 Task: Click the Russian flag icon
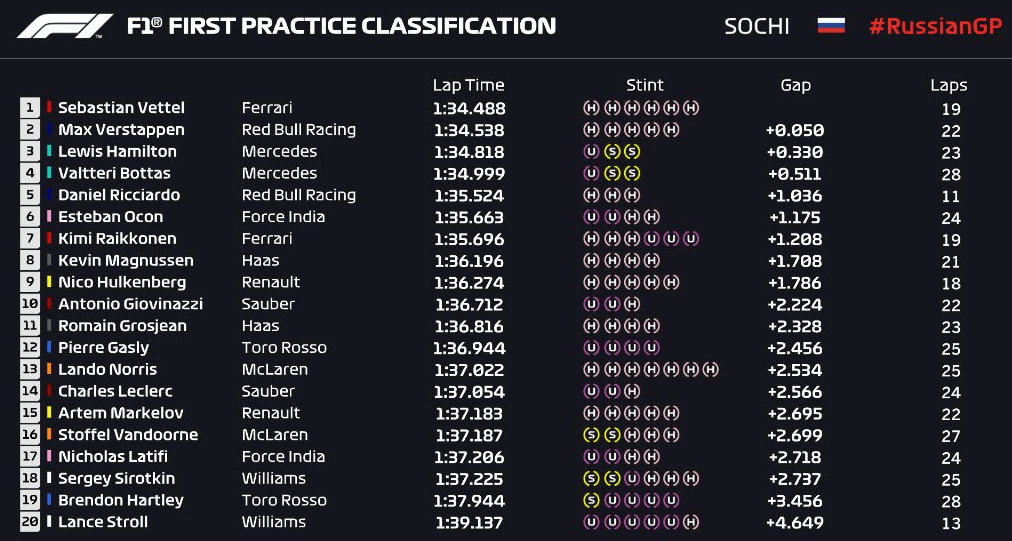click(x=831, y=26)
